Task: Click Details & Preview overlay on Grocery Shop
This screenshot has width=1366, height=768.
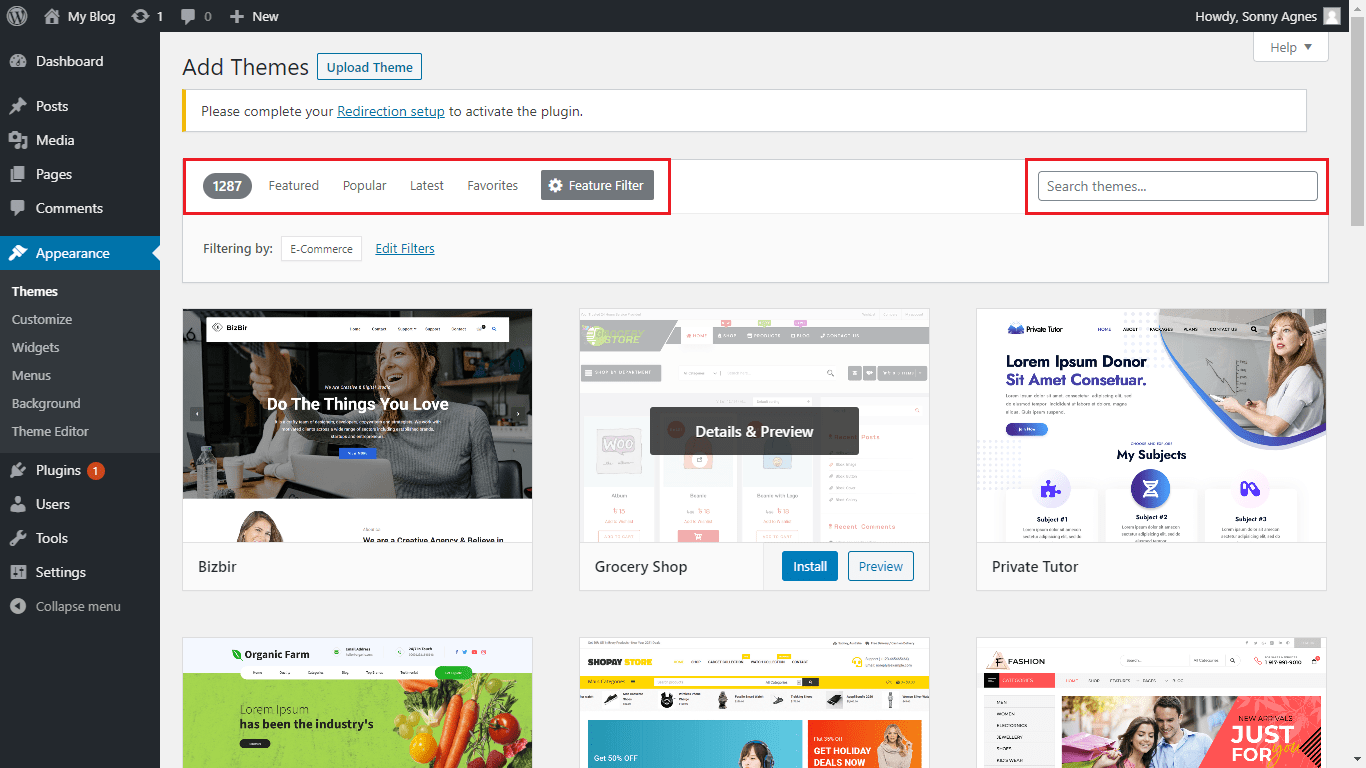Action: [754, 431]
